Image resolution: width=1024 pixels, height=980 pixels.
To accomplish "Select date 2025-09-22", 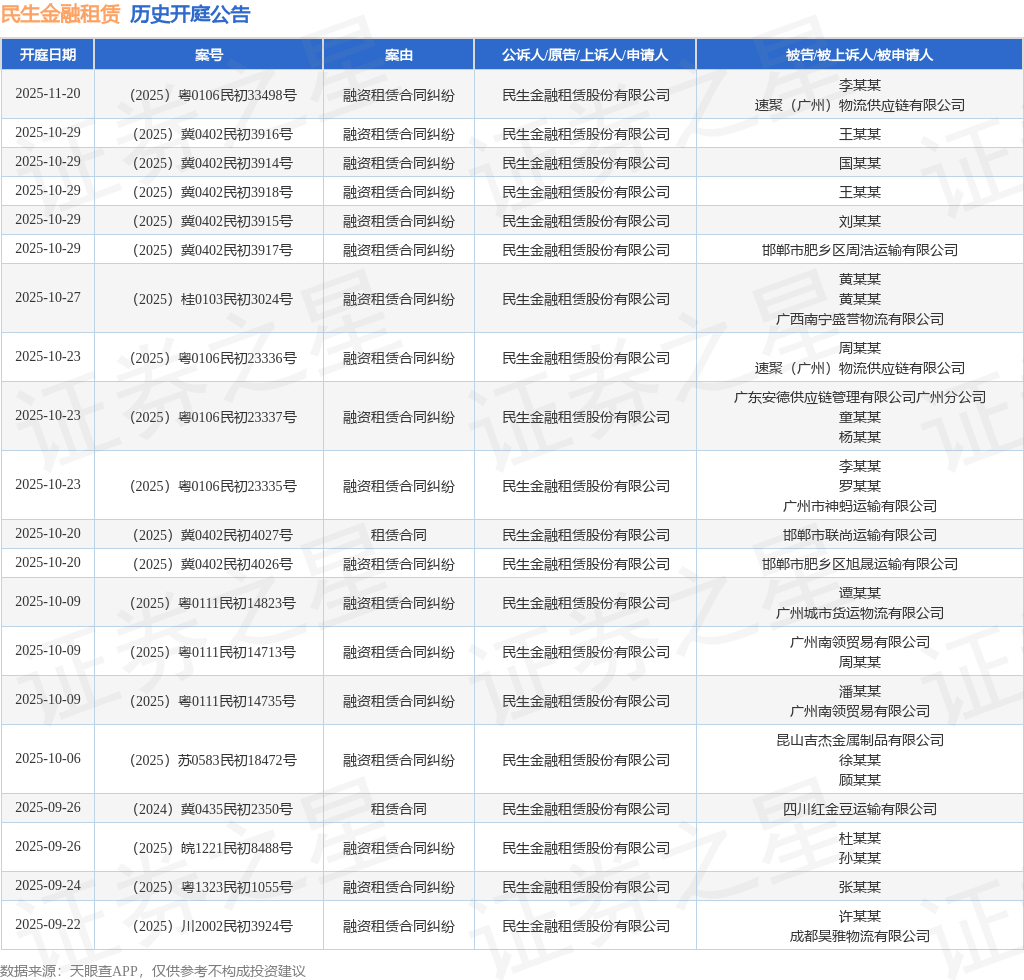I will (48, 925).
